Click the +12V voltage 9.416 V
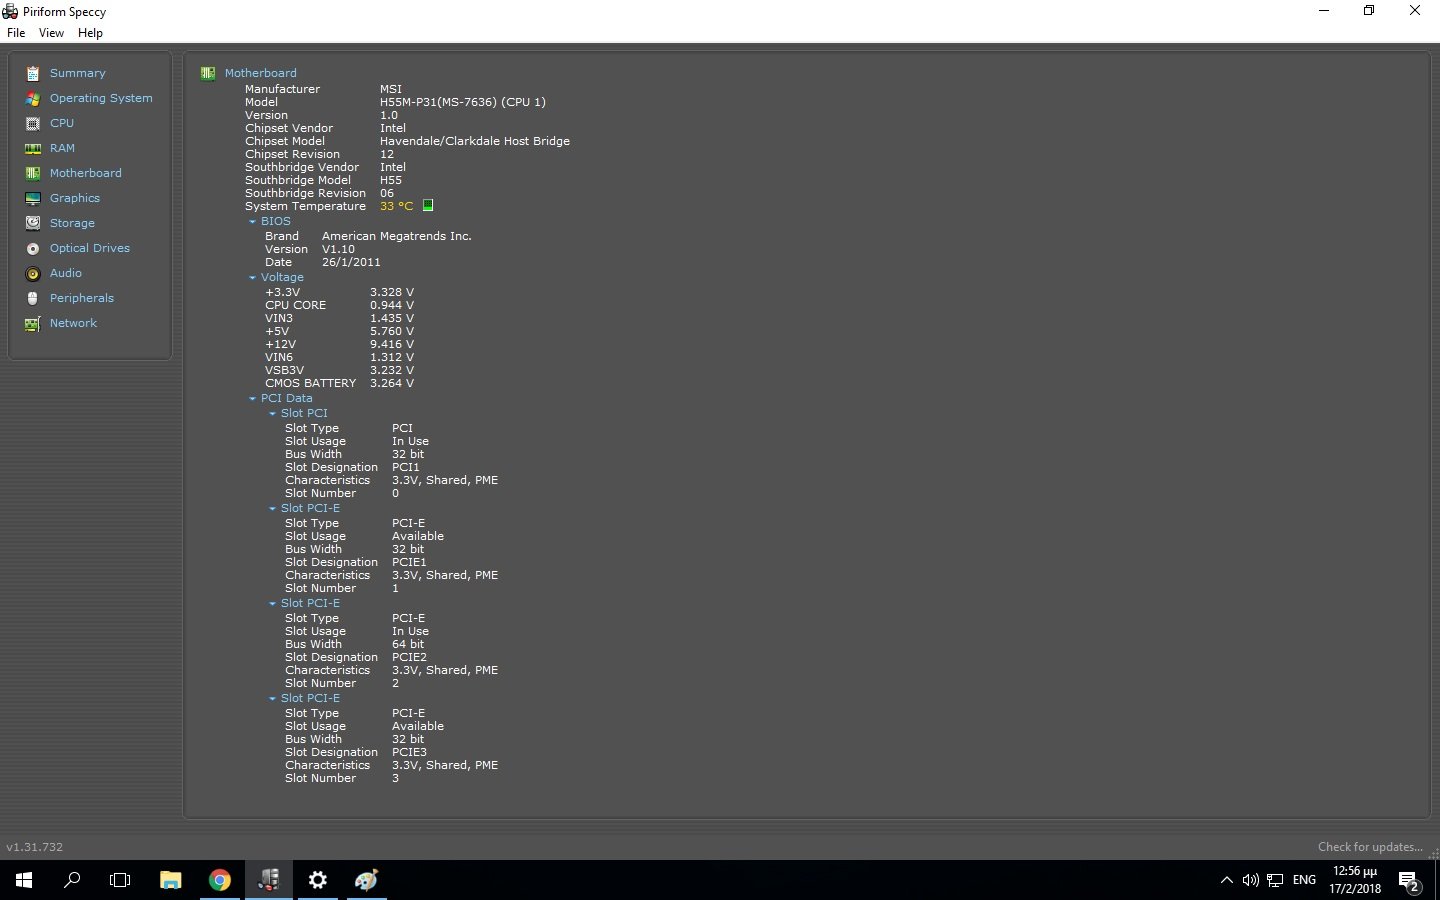 pos(392,344)
